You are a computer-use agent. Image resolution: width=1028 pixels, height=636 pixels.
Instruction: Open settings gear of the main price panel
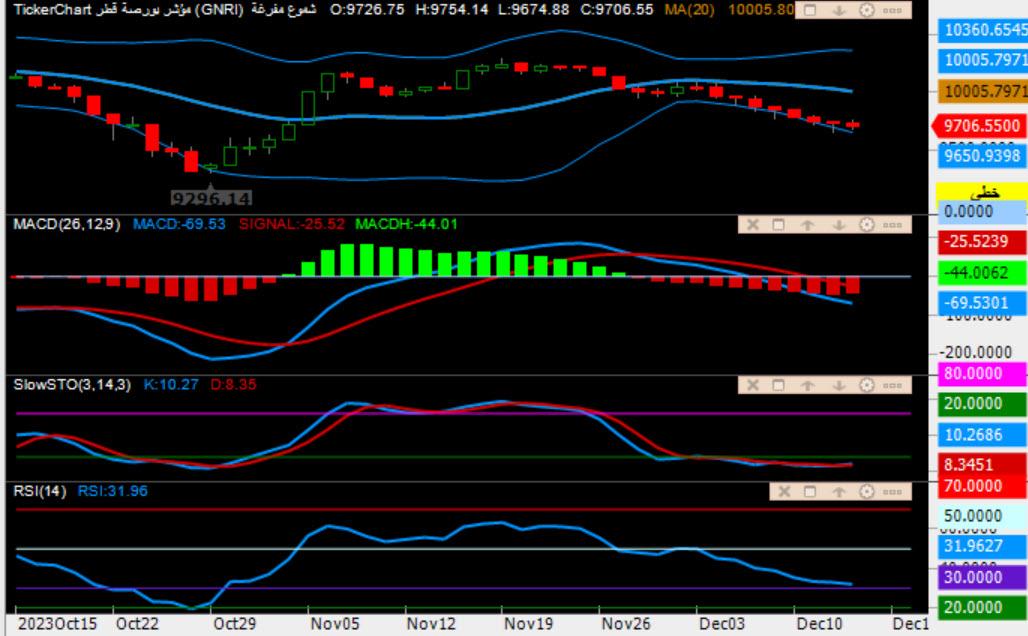tap(867, 10)
